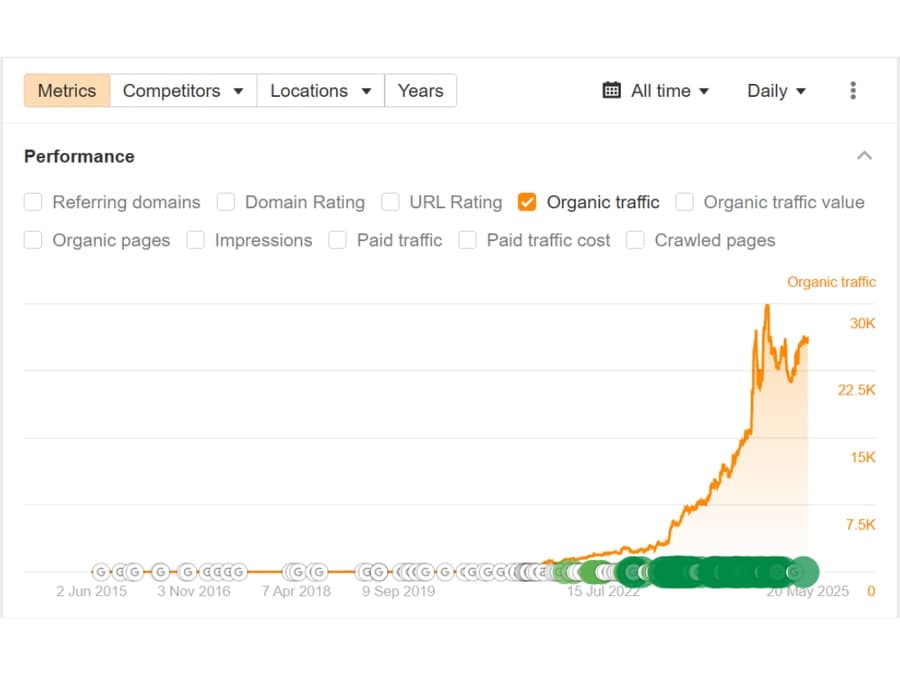Click the 15K axis value
Screen dimensions: 900x675
(x=863, y=457)
